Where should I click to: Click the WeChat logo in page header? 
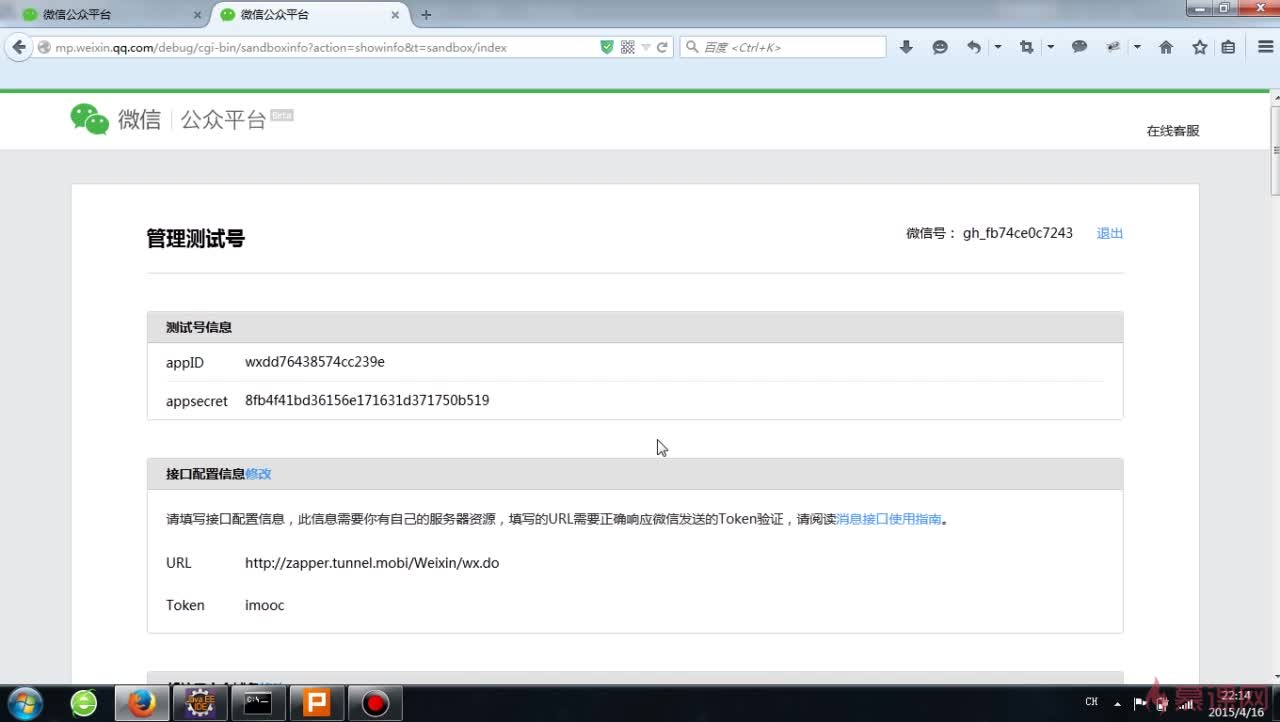(x=89, y=119)
